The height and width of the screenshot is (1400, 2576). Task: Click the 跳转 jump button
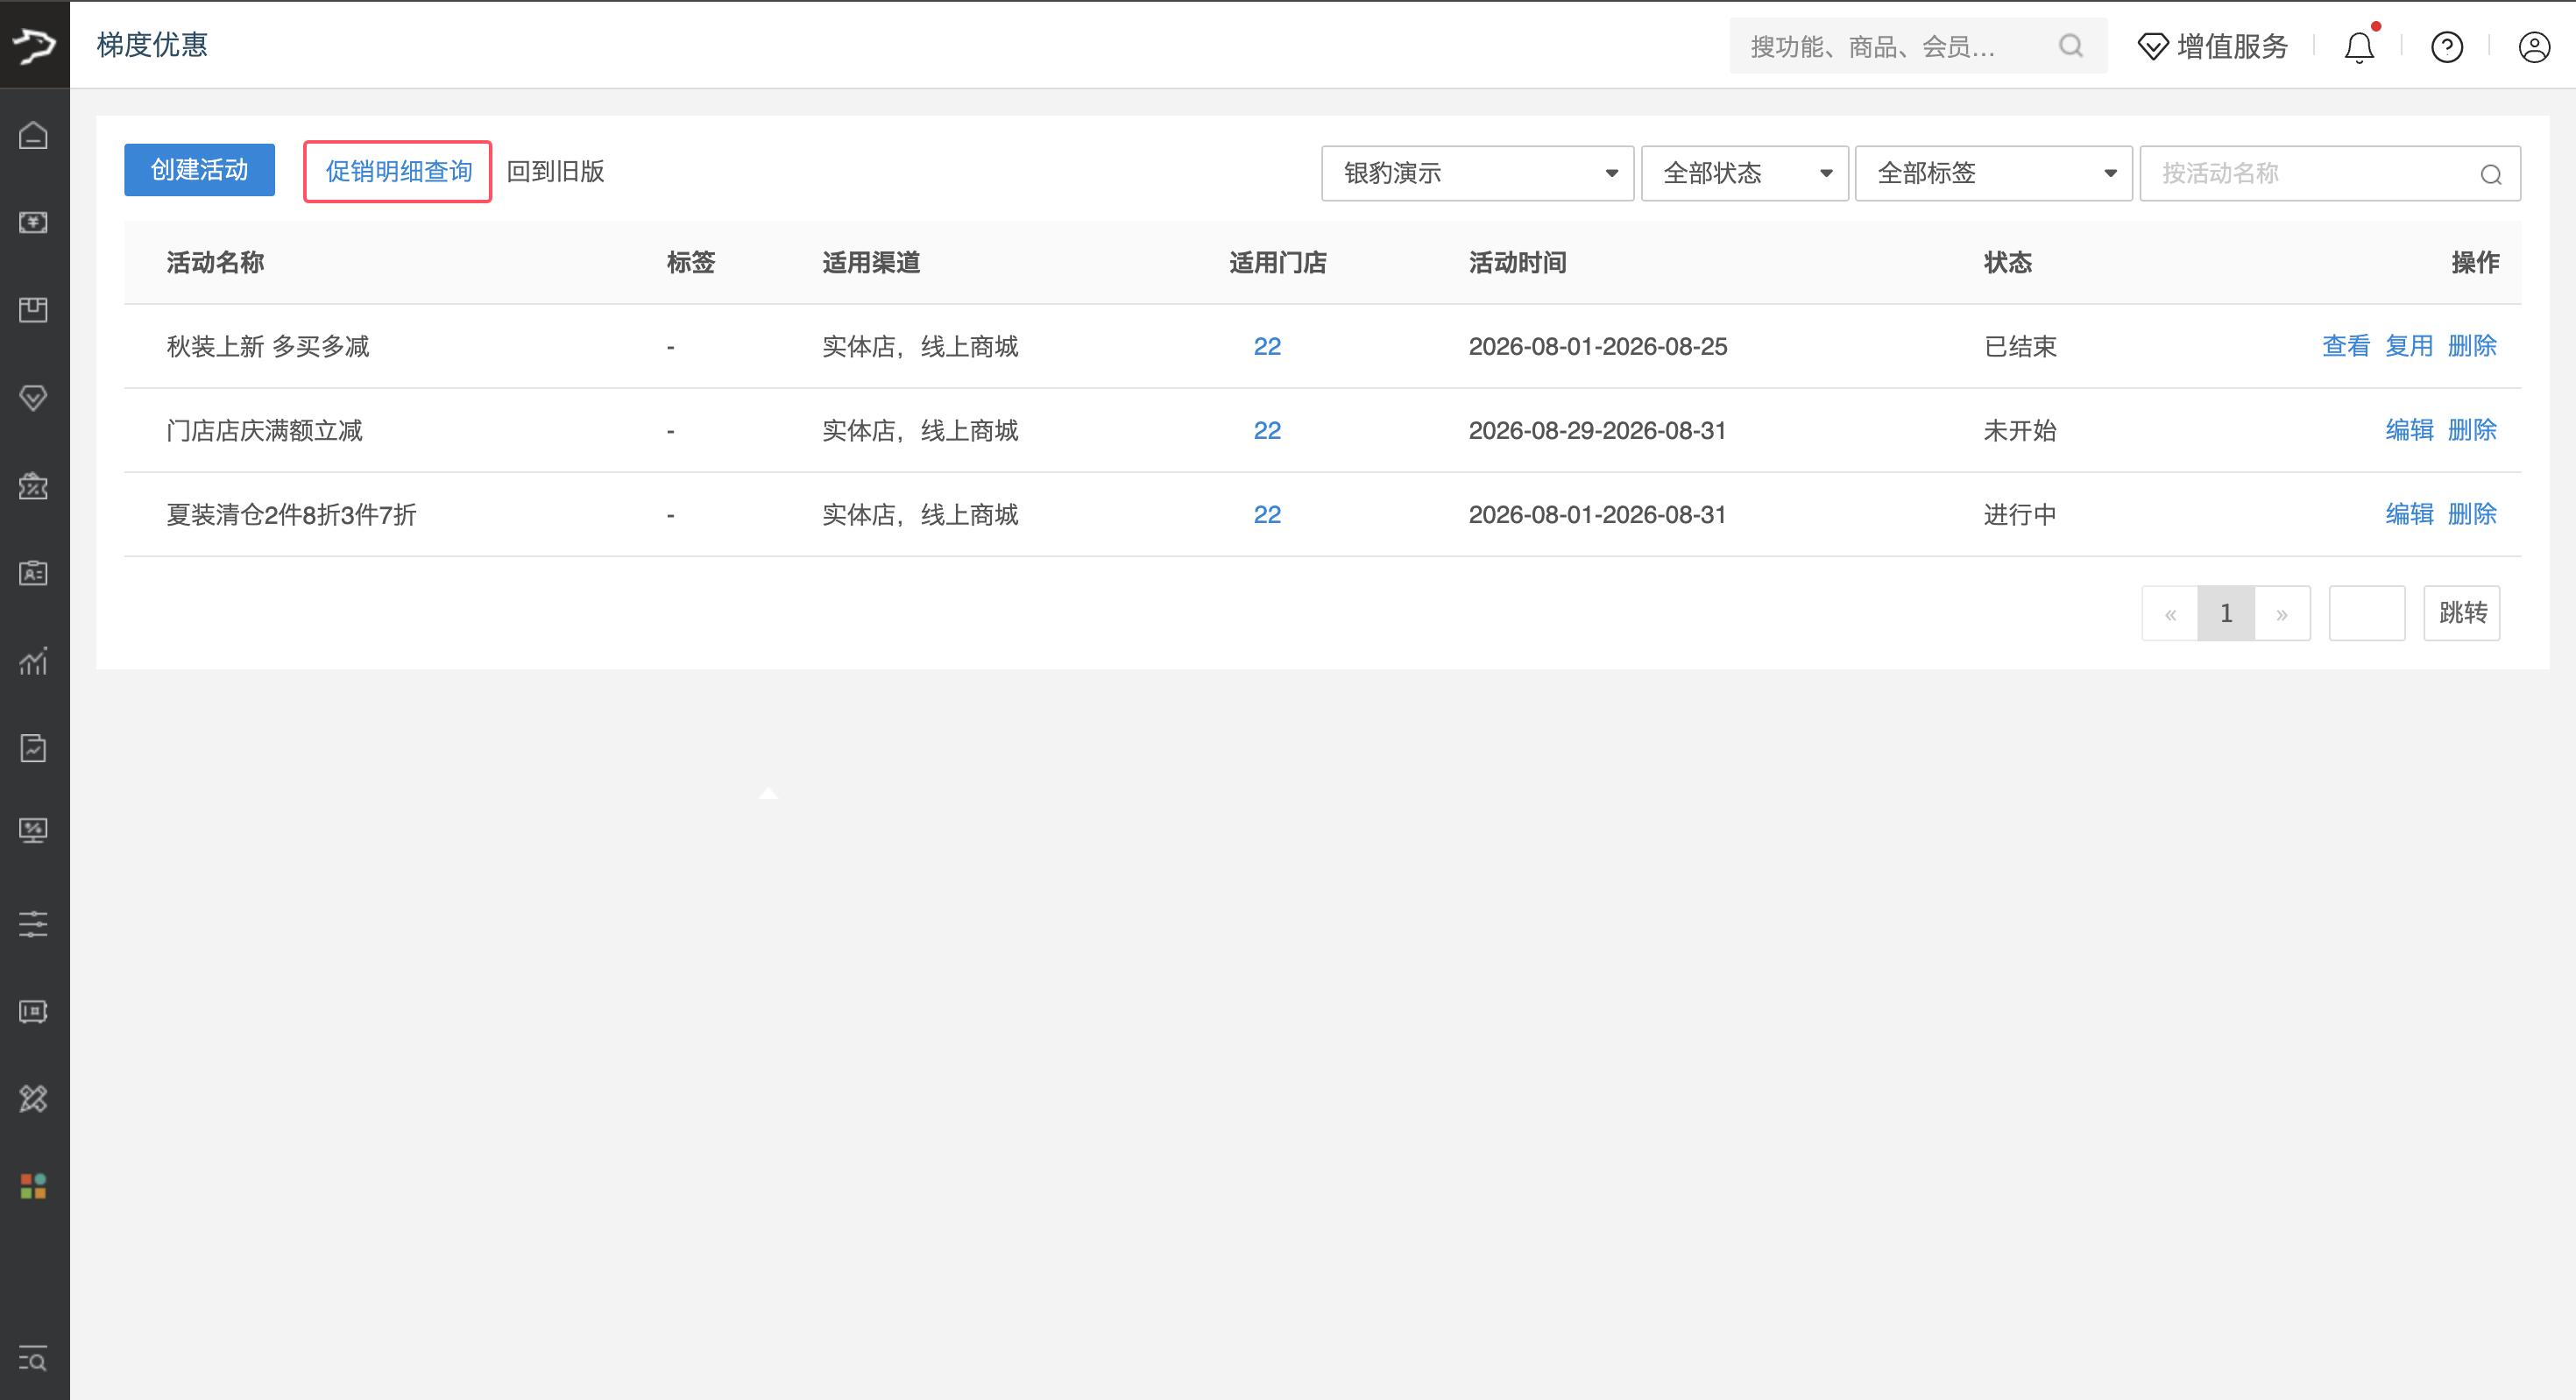click(2462, 613)
